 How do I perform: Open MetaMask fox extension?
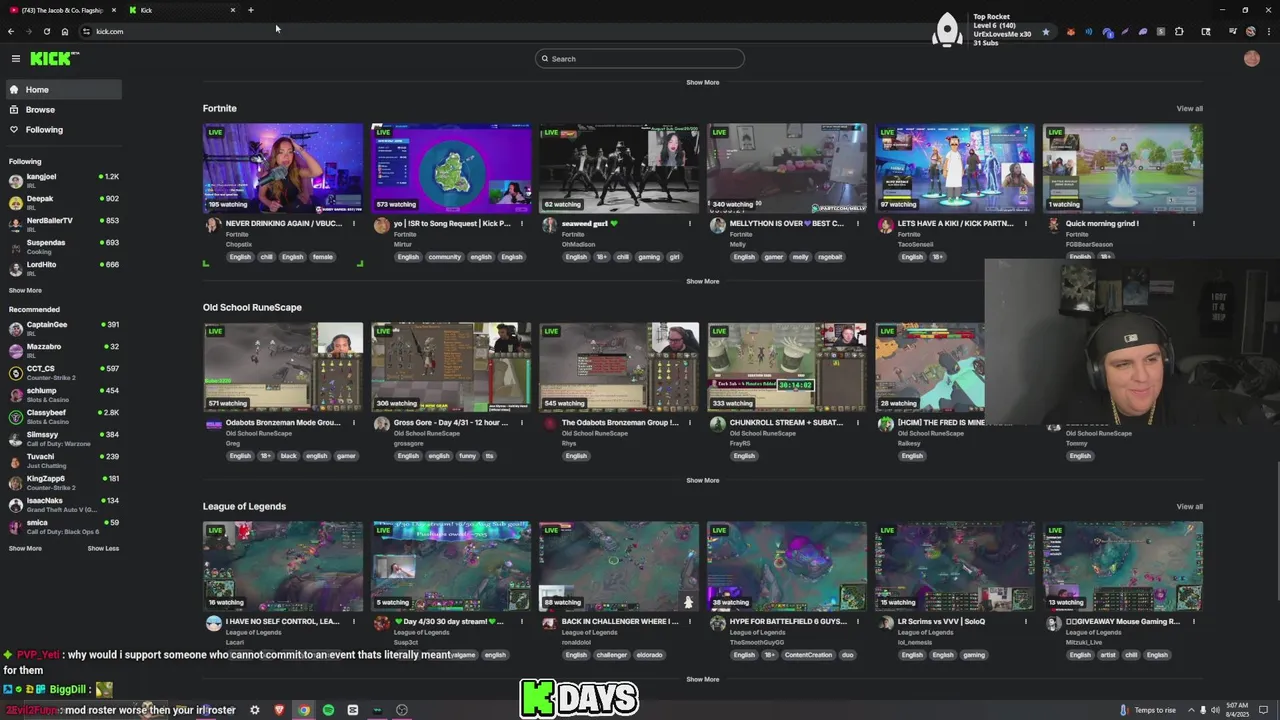pos(1071,31)
